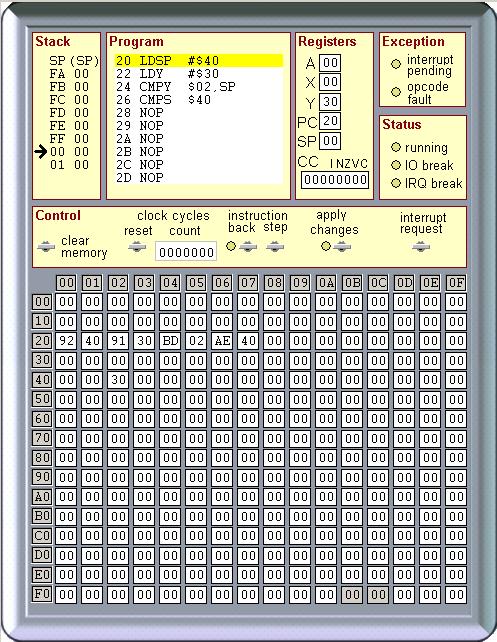Select the A register field
Image resolution: width=497 pixels, height=642 pixels.
[330, 63]
